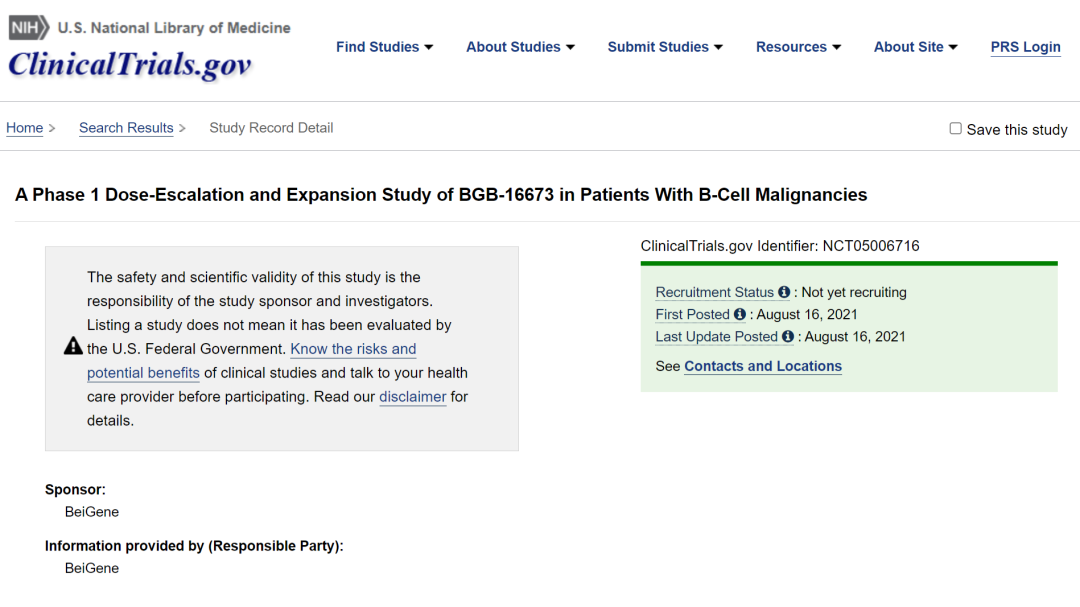This screenshot has width=1080, height=607.
Task: Click the U.S. National Library of Medicine text
Action: tap(174, 28)
